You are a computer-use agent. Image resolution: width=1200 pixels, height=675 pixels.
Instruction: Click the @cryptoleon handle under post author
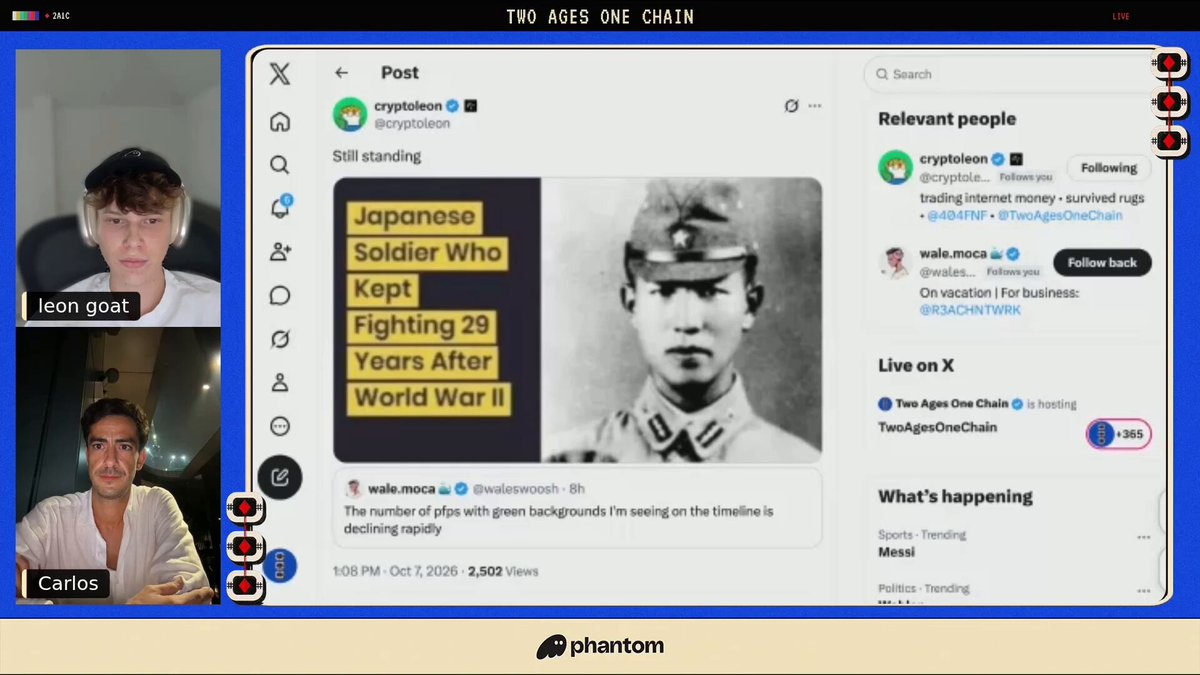pyautogui.click(x=412, y=124)
